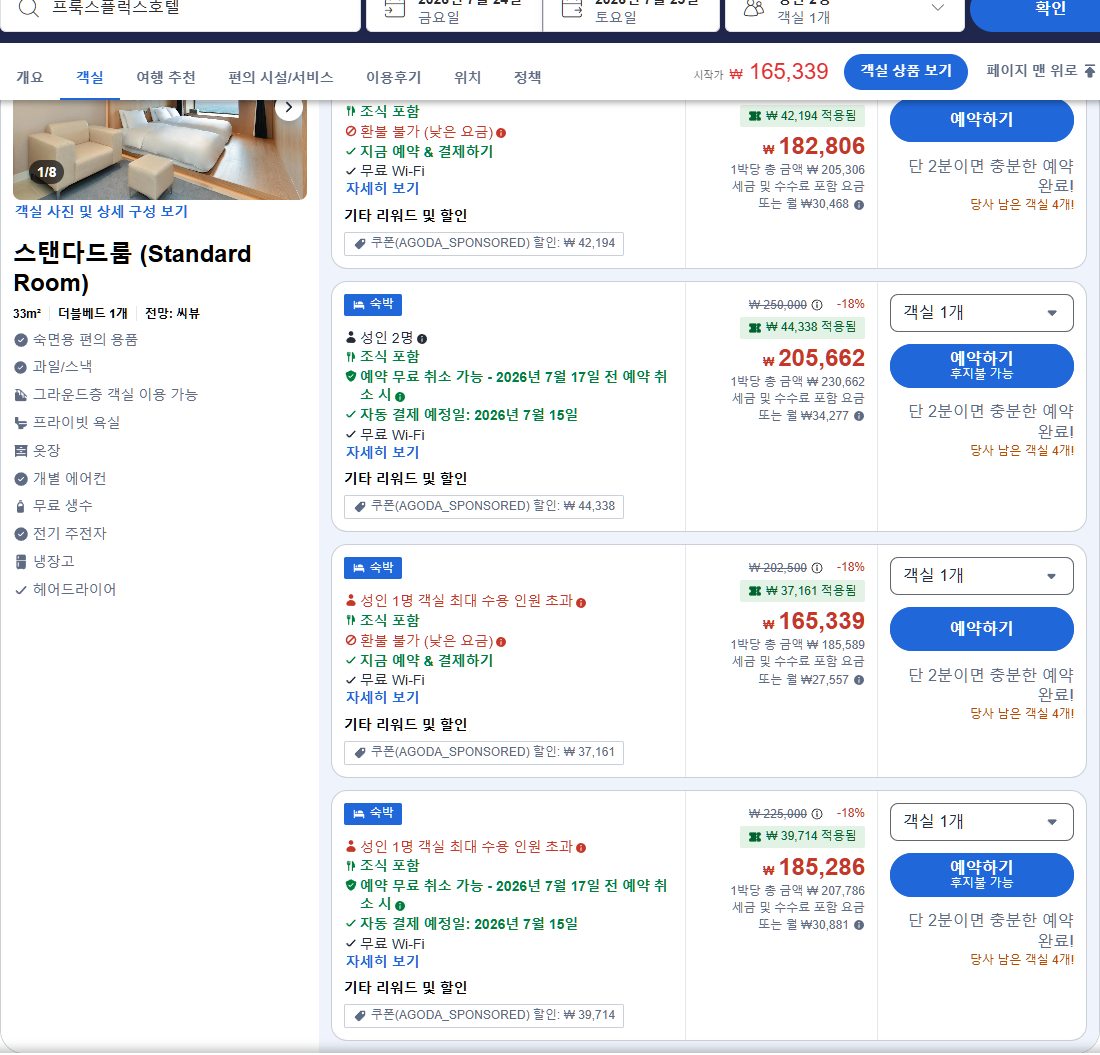1100x1055 pixels.
Task: Open 객실 1개 dropdown for ₩185,286 offer
Action: coord(981,822)
